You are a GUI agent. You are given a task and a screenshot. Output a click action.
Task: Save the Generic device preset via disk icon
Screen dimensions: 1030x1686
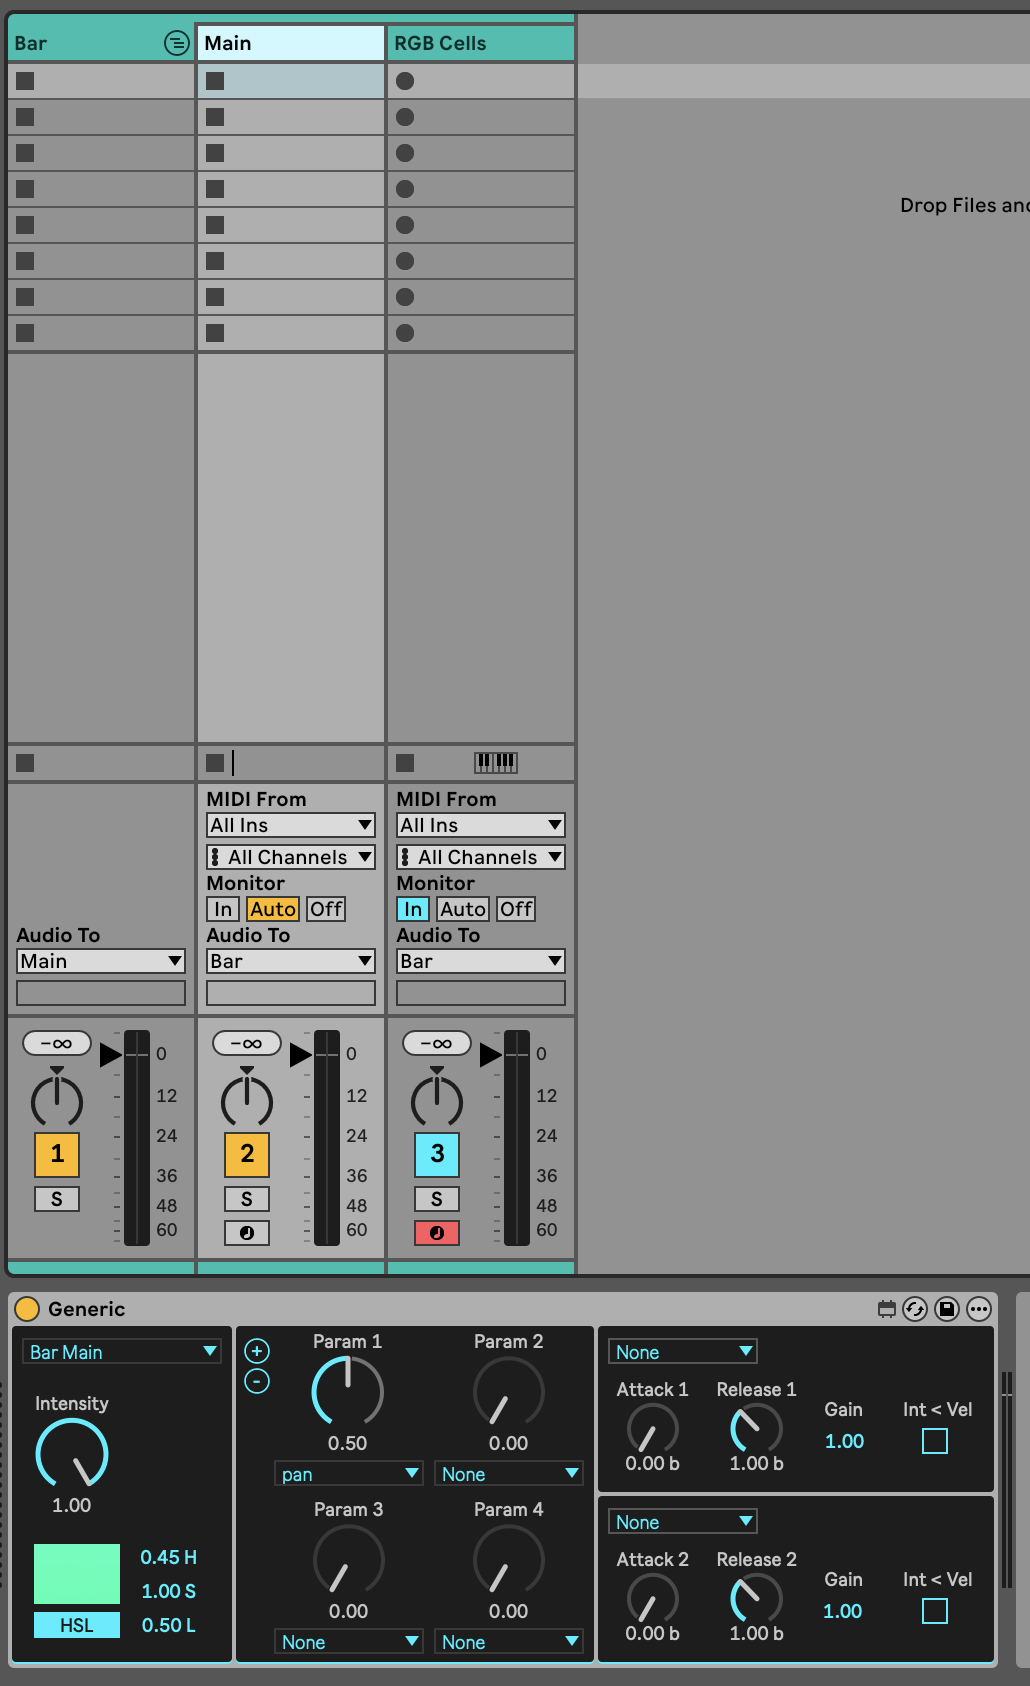947,1309
